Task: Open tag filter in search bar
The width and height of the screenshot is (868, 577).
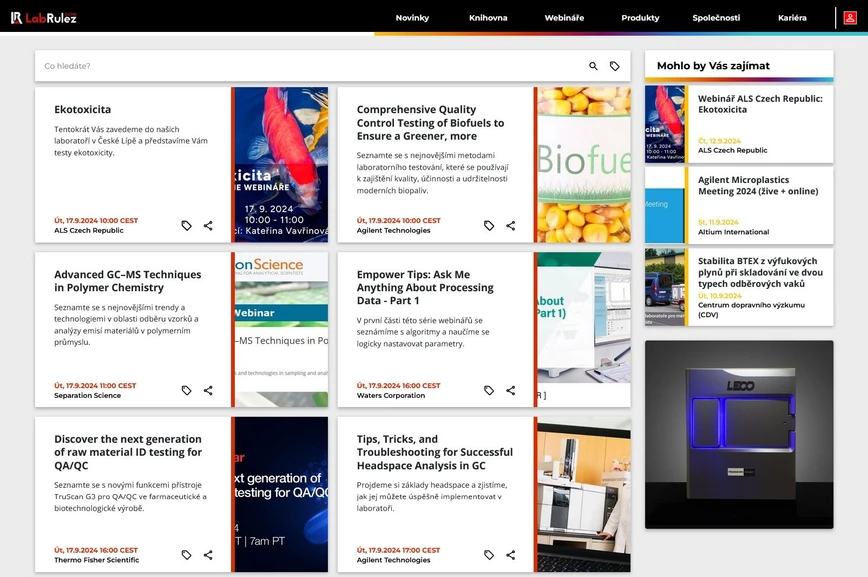Action: pos(615,66)
